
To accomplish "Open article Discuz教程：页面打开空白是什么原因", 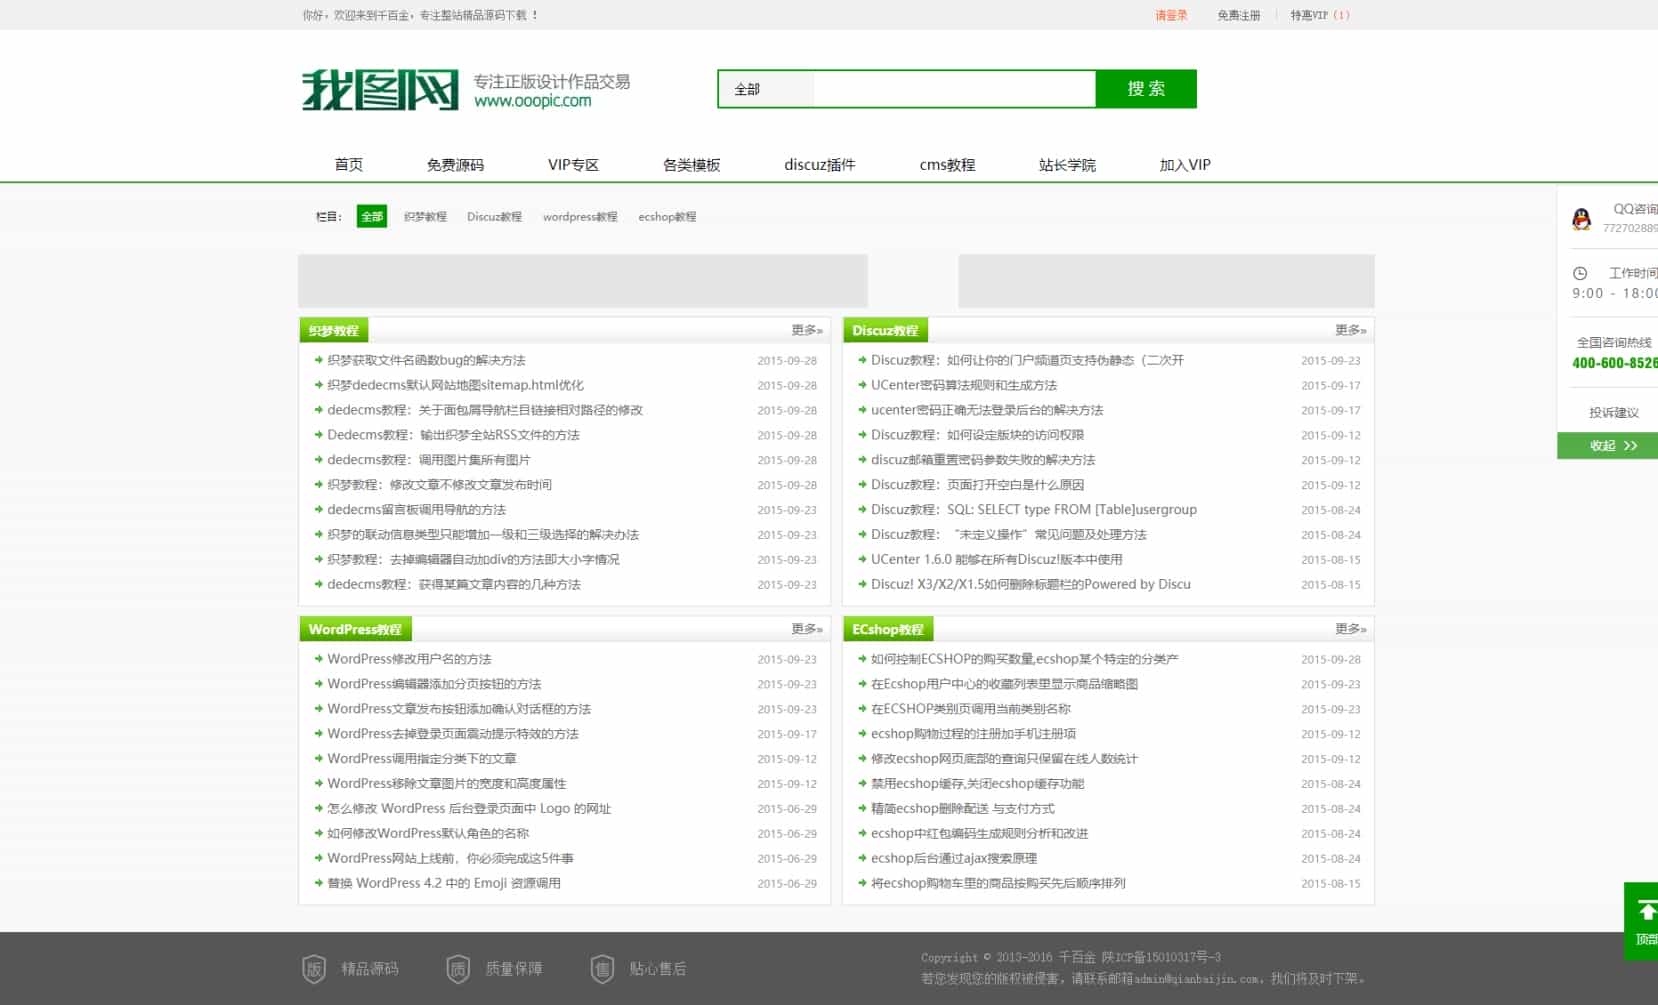I will tap(977, 485).
